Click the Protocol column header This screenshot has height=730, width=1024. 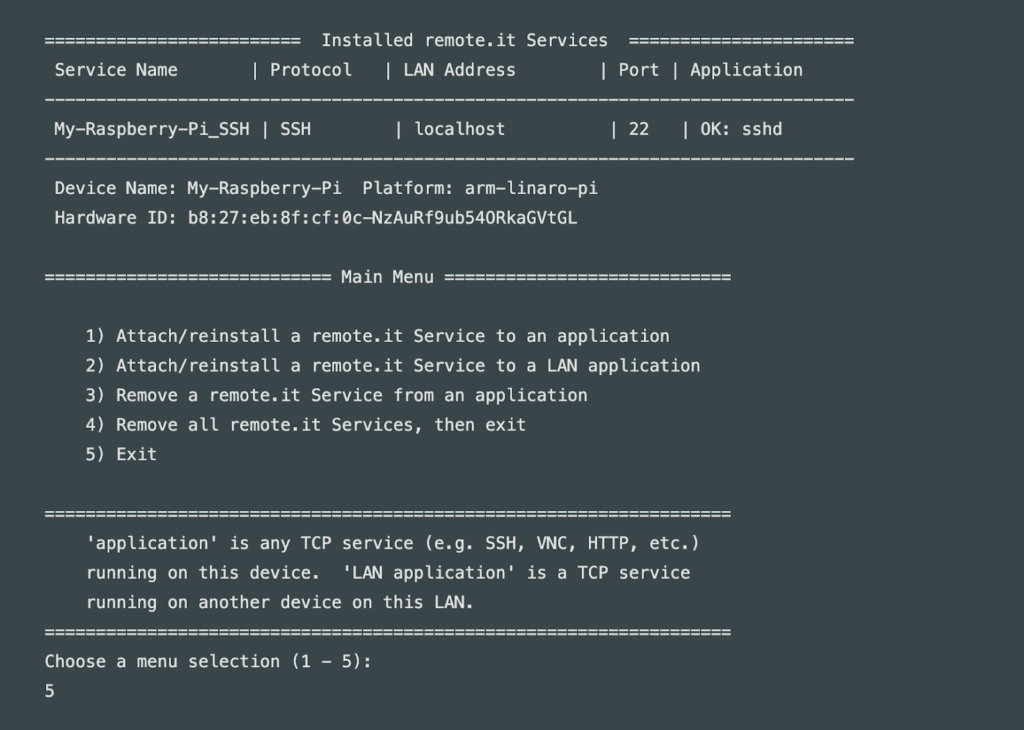[311, 70]
